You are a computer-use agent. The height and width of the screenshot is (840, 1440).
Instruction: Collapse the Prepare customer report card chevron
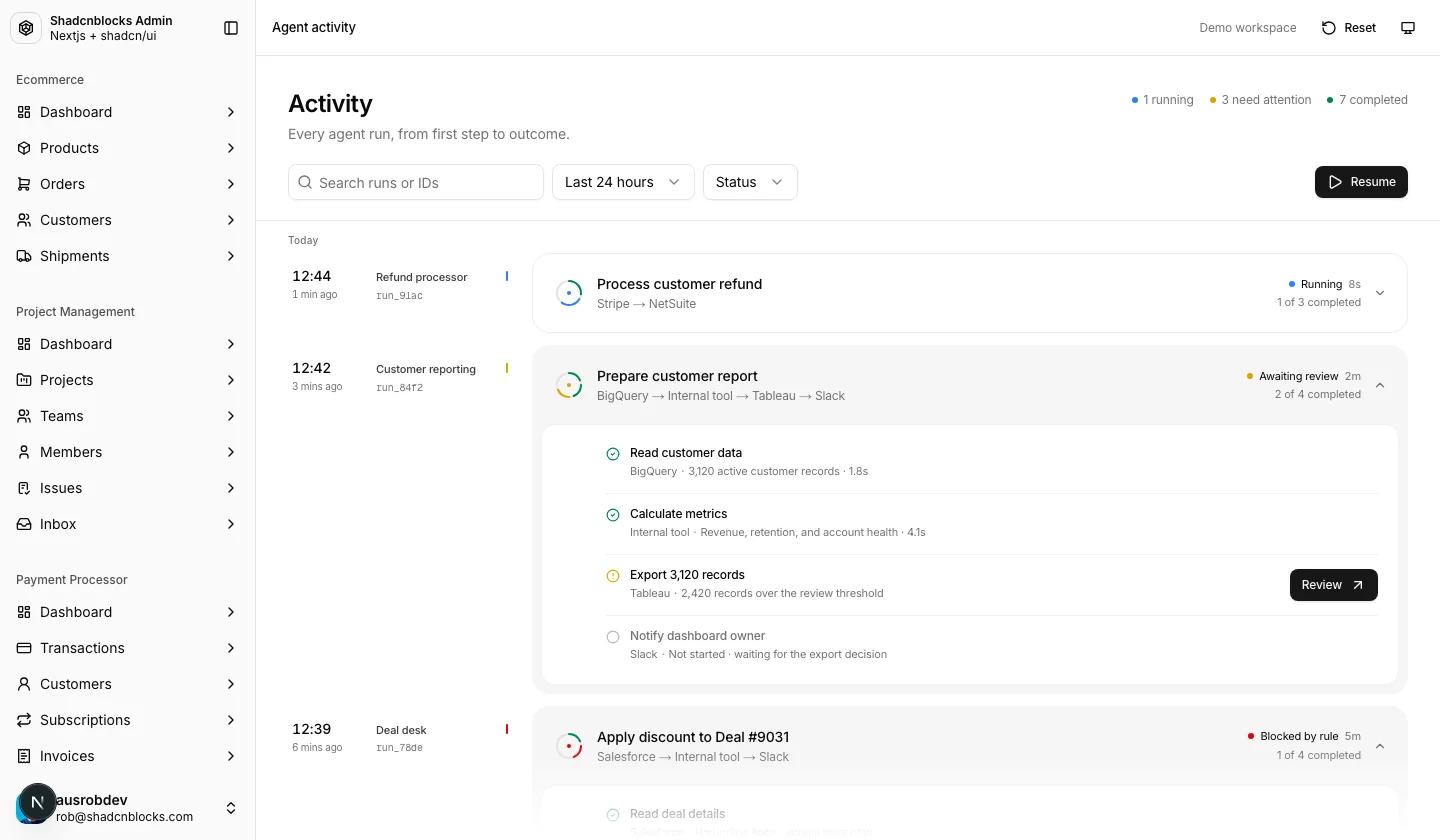tap(1380, 385)
